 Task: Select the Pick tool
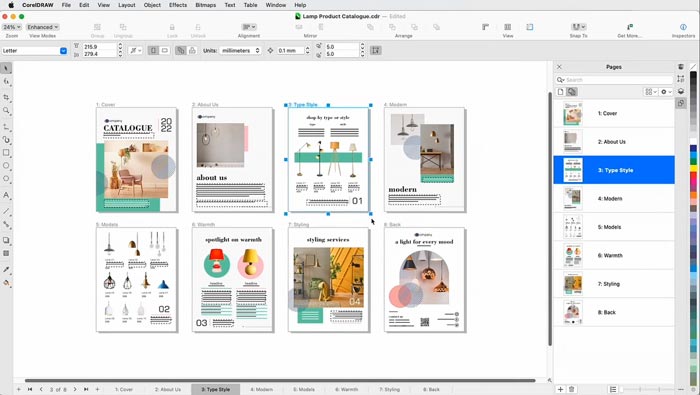[x=6, y=68]
